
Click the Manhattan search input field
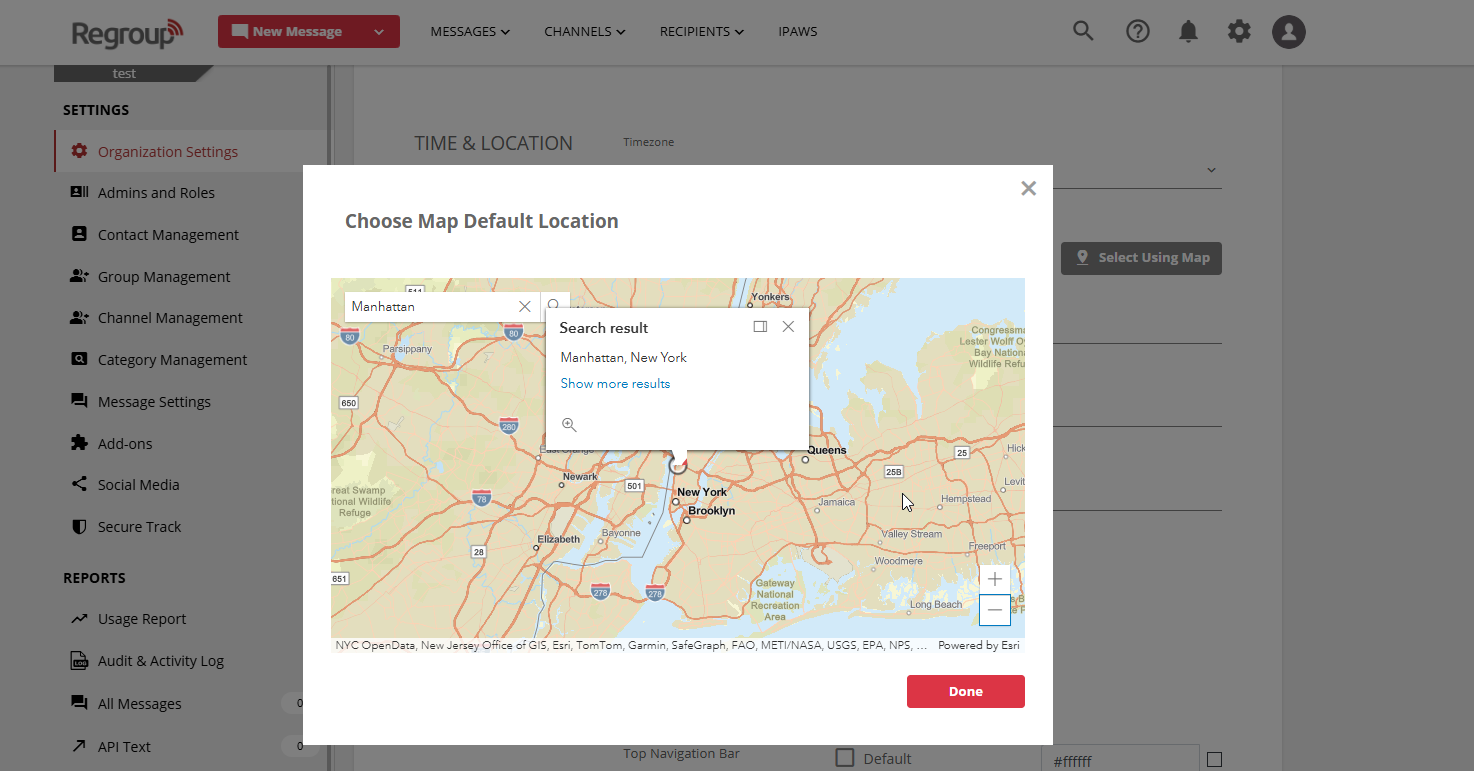point(430,307)
